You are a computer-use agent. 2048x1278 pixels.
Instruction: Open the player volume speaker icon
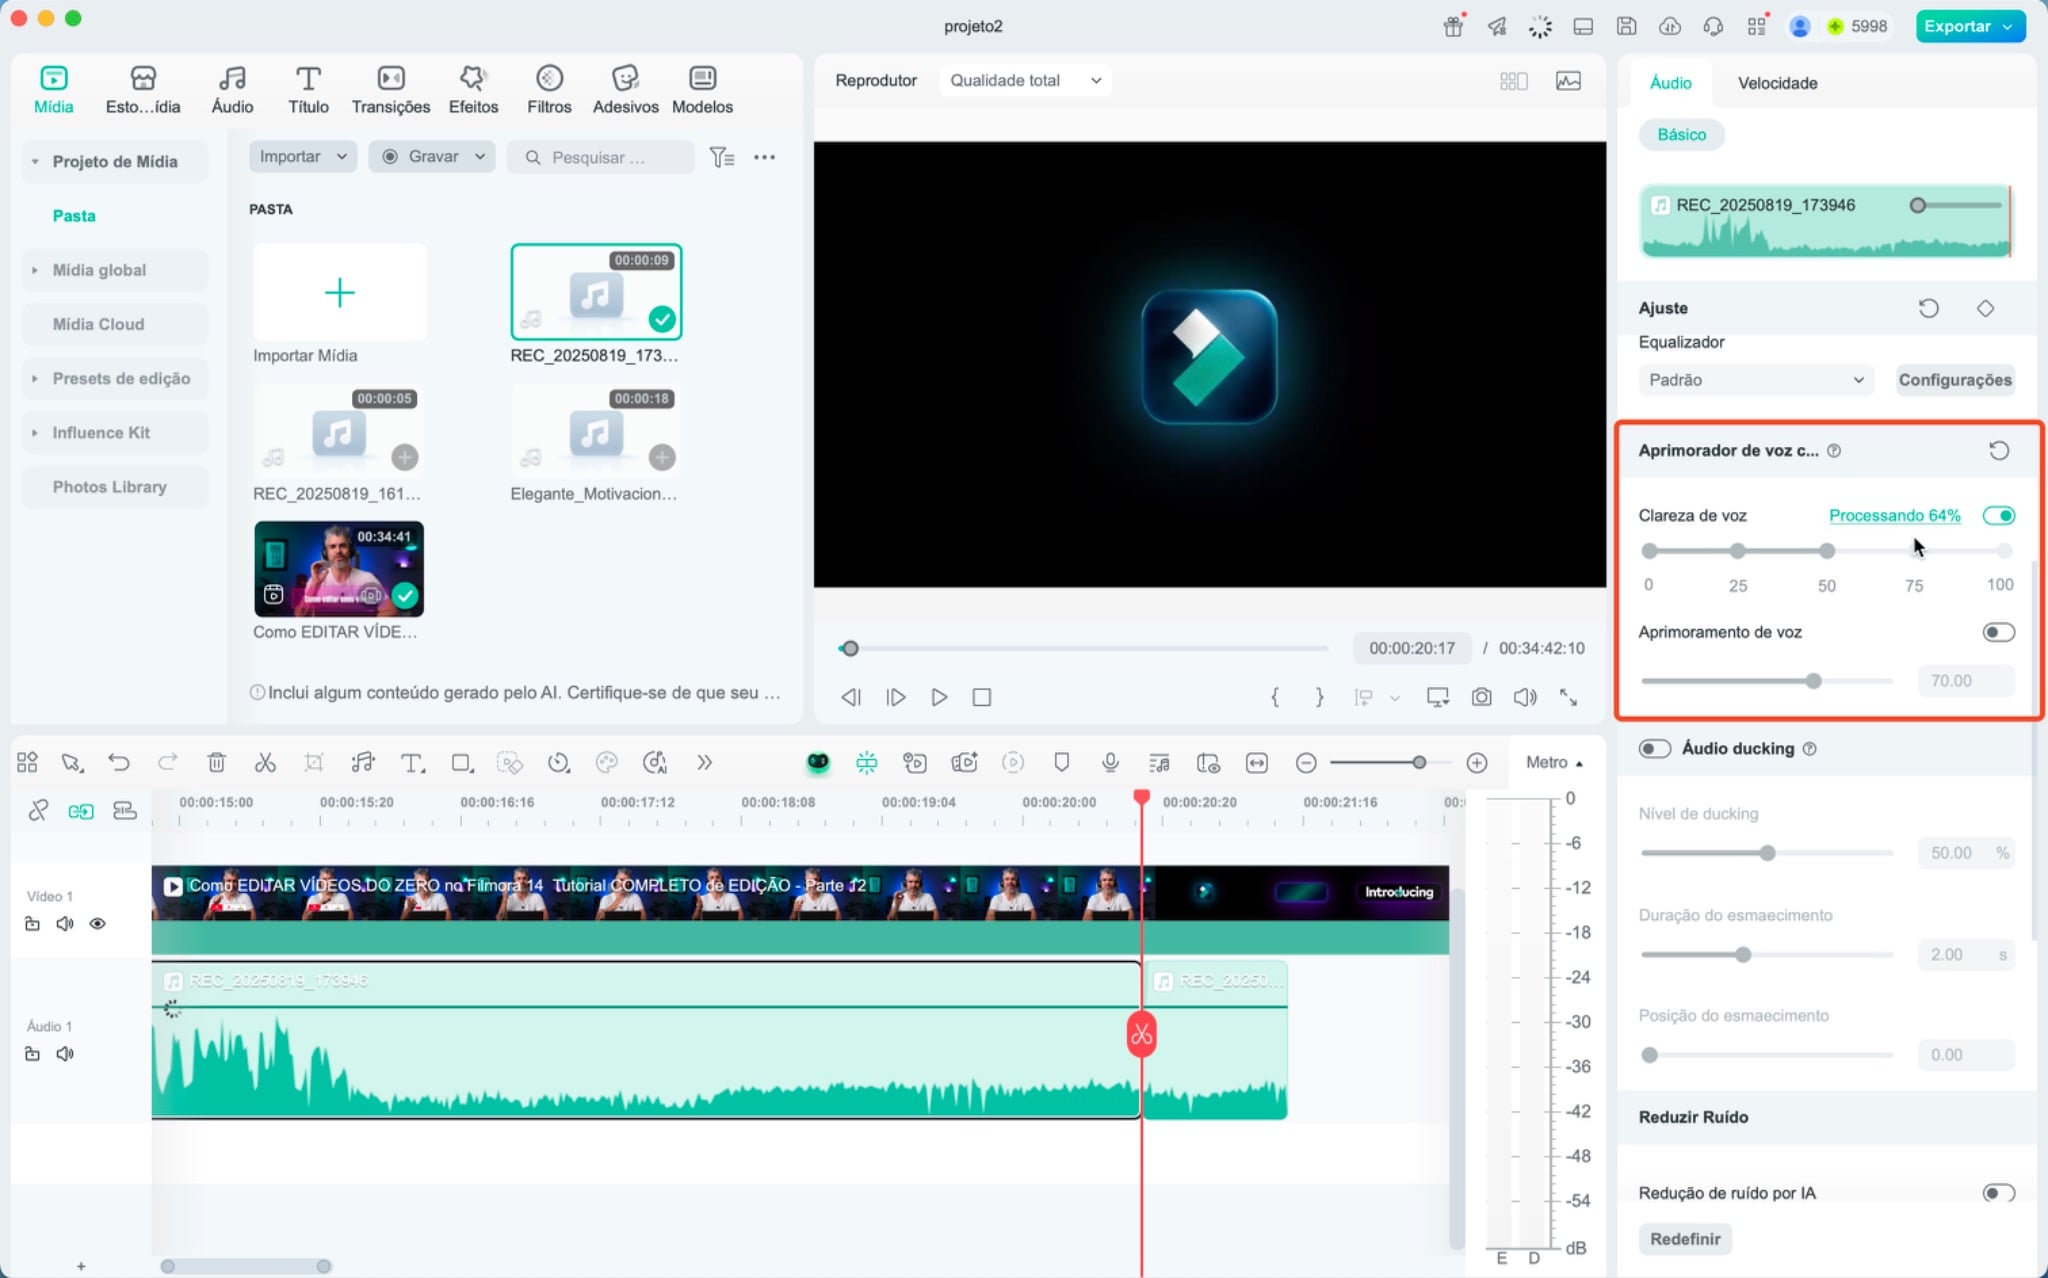click(1525, 697)
